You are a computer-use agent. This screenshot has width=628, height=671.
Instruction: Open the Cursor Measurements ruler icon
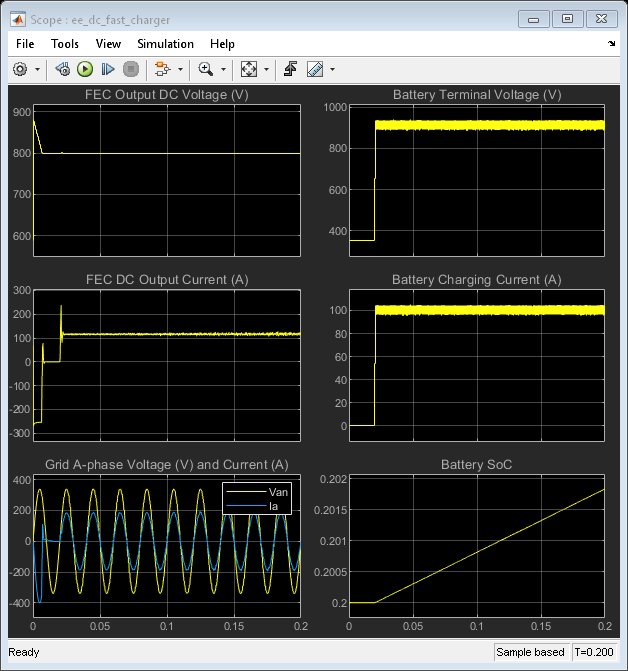(315, 69)
